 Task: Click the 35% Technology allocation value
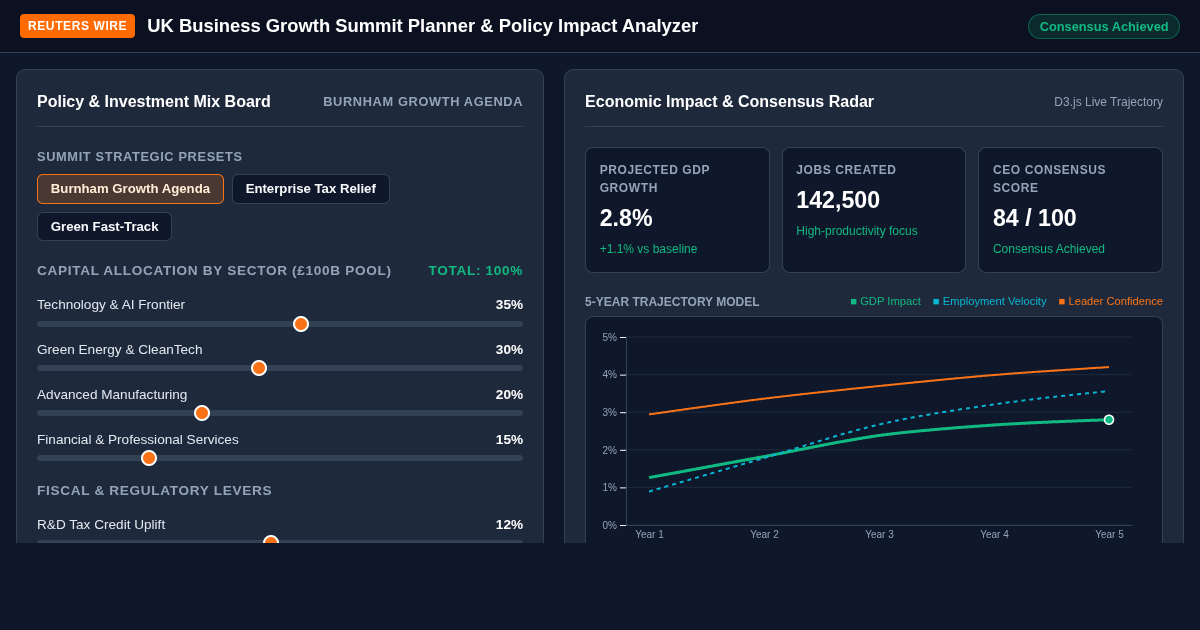coord(509,305)
